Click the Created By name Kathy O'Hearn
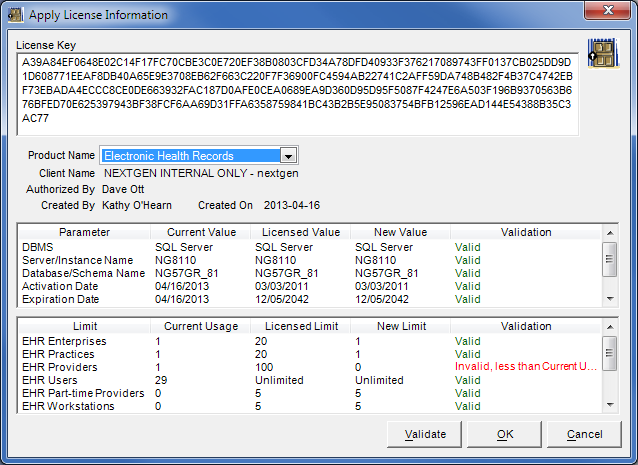638x465 pixels. [137, 205]
